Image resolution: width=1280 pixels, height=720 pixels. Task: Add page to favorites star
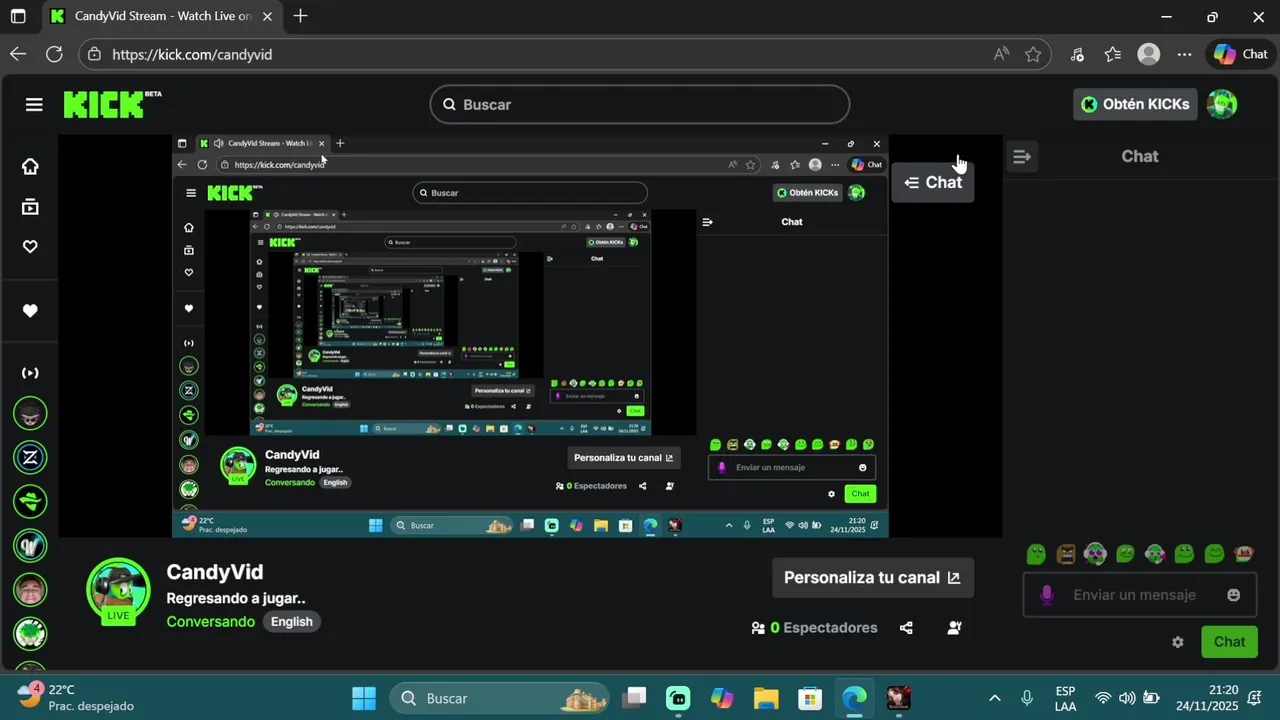coord(1033,54)
